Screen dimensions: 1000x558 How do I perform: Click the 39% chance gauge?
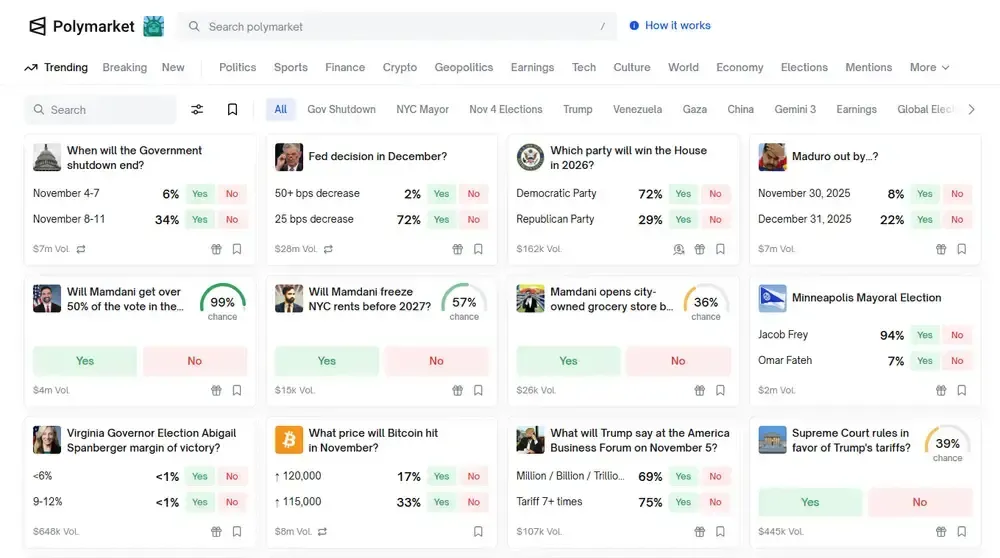pos(948,444)
